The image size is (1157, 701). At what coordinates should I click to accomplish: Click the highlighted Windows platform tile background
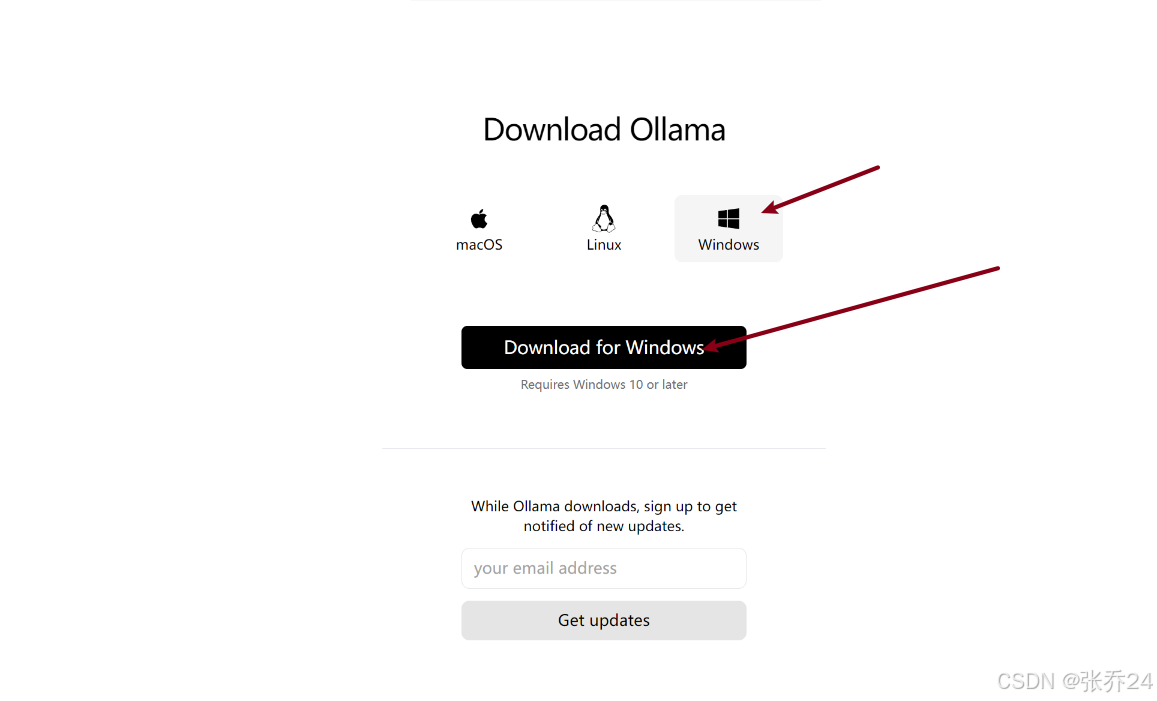click(728, 228)
